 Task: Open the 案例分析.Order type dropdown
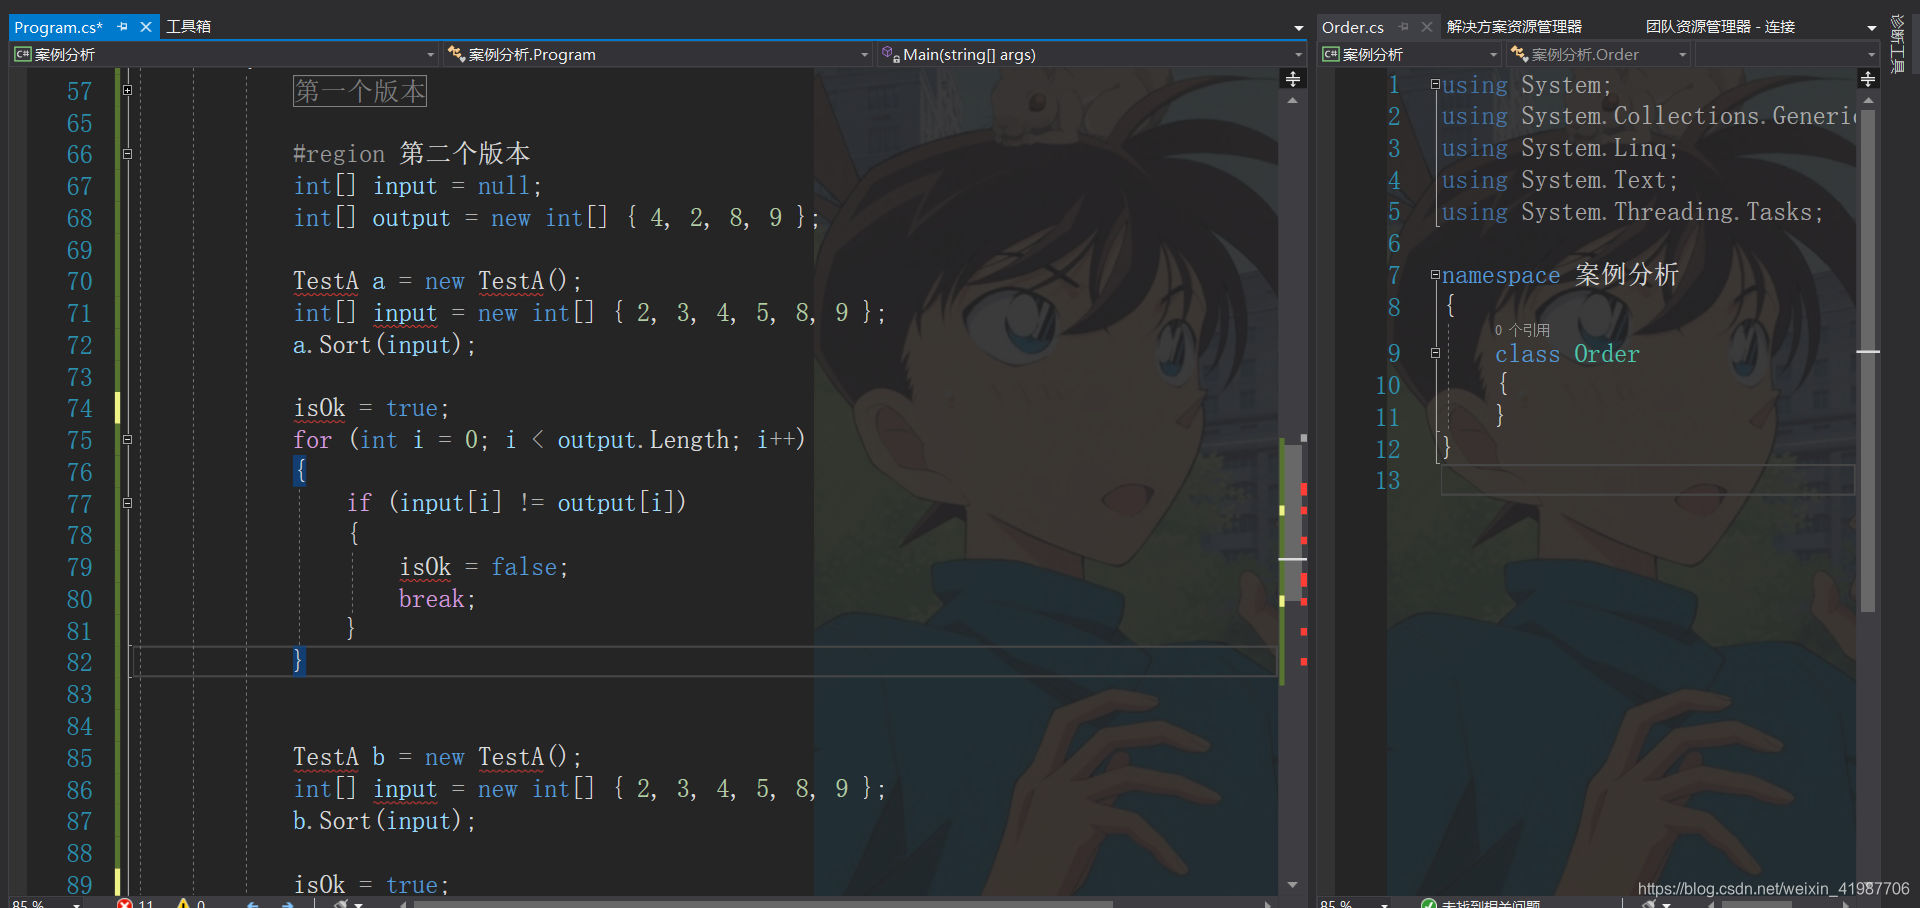click(x=1598, y=54)
